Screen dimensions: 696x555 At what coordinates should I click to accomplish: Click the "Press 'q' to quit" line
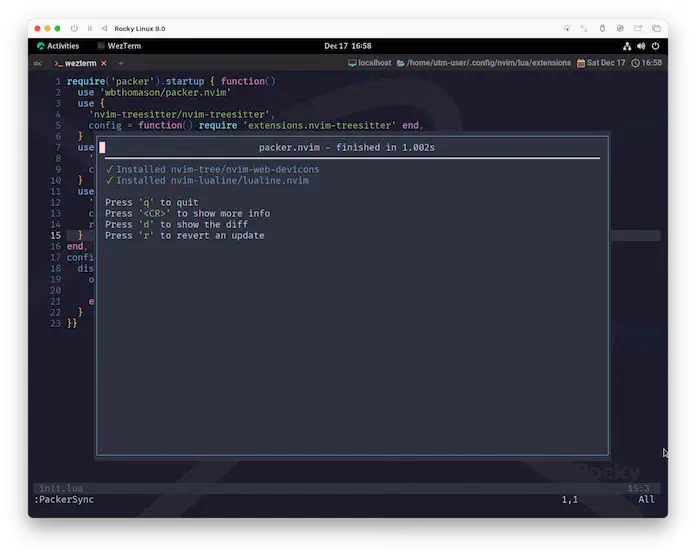pos(152,202)
